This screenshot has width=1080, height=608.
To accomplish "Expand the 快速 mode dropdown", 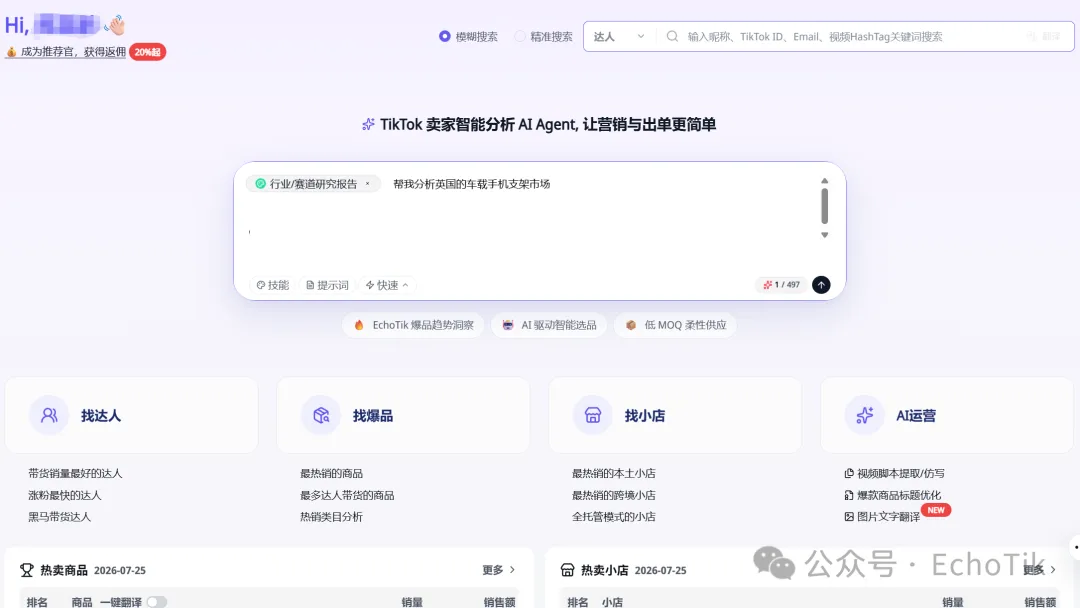I will tap(387, 285).
